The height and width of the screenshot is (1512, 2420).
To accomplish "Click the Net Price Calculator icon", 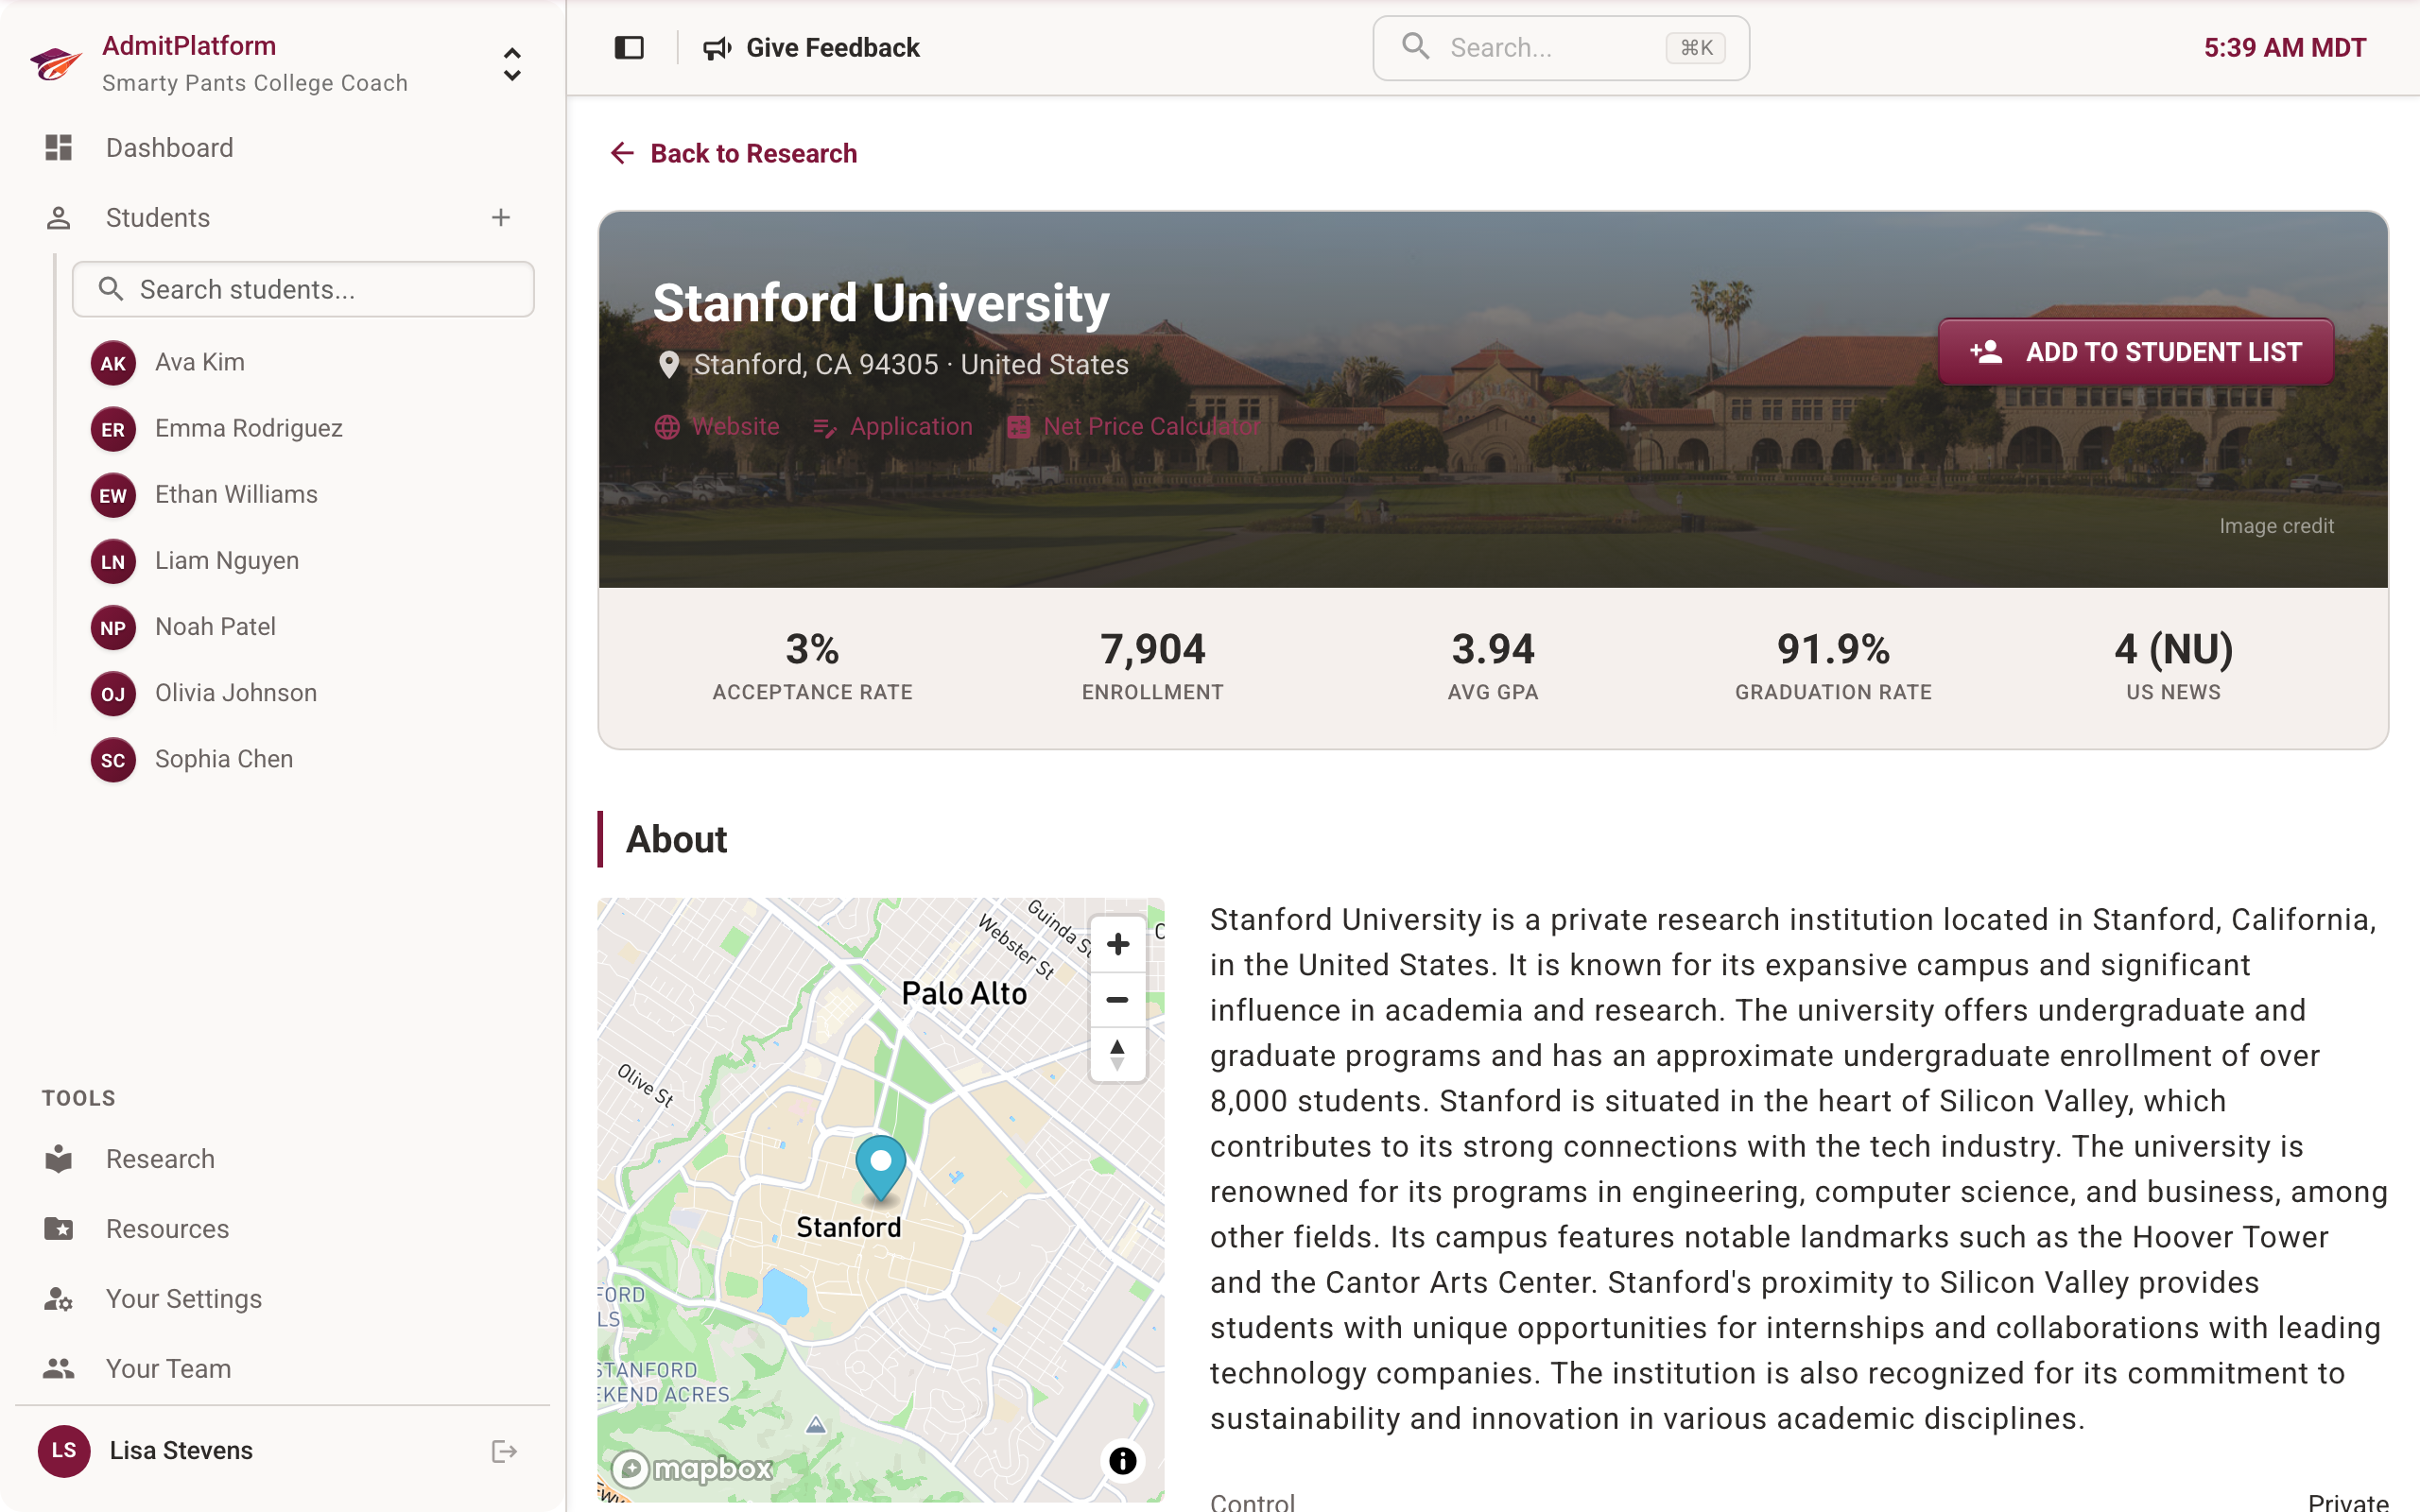I will [x=1019, y=426].
